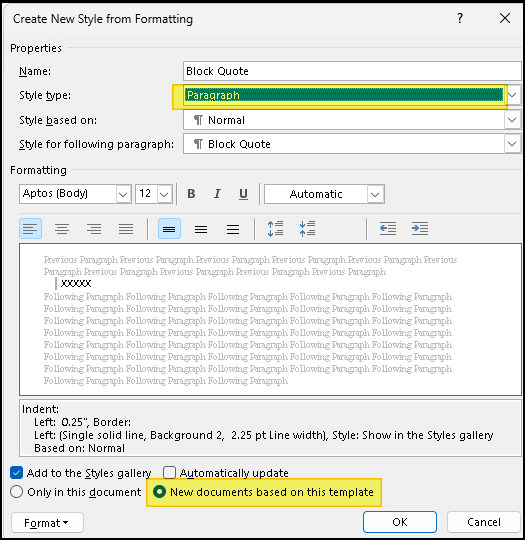525x540 pixels.
Task: Increase paragraph spacing
Action: point(276,229)
